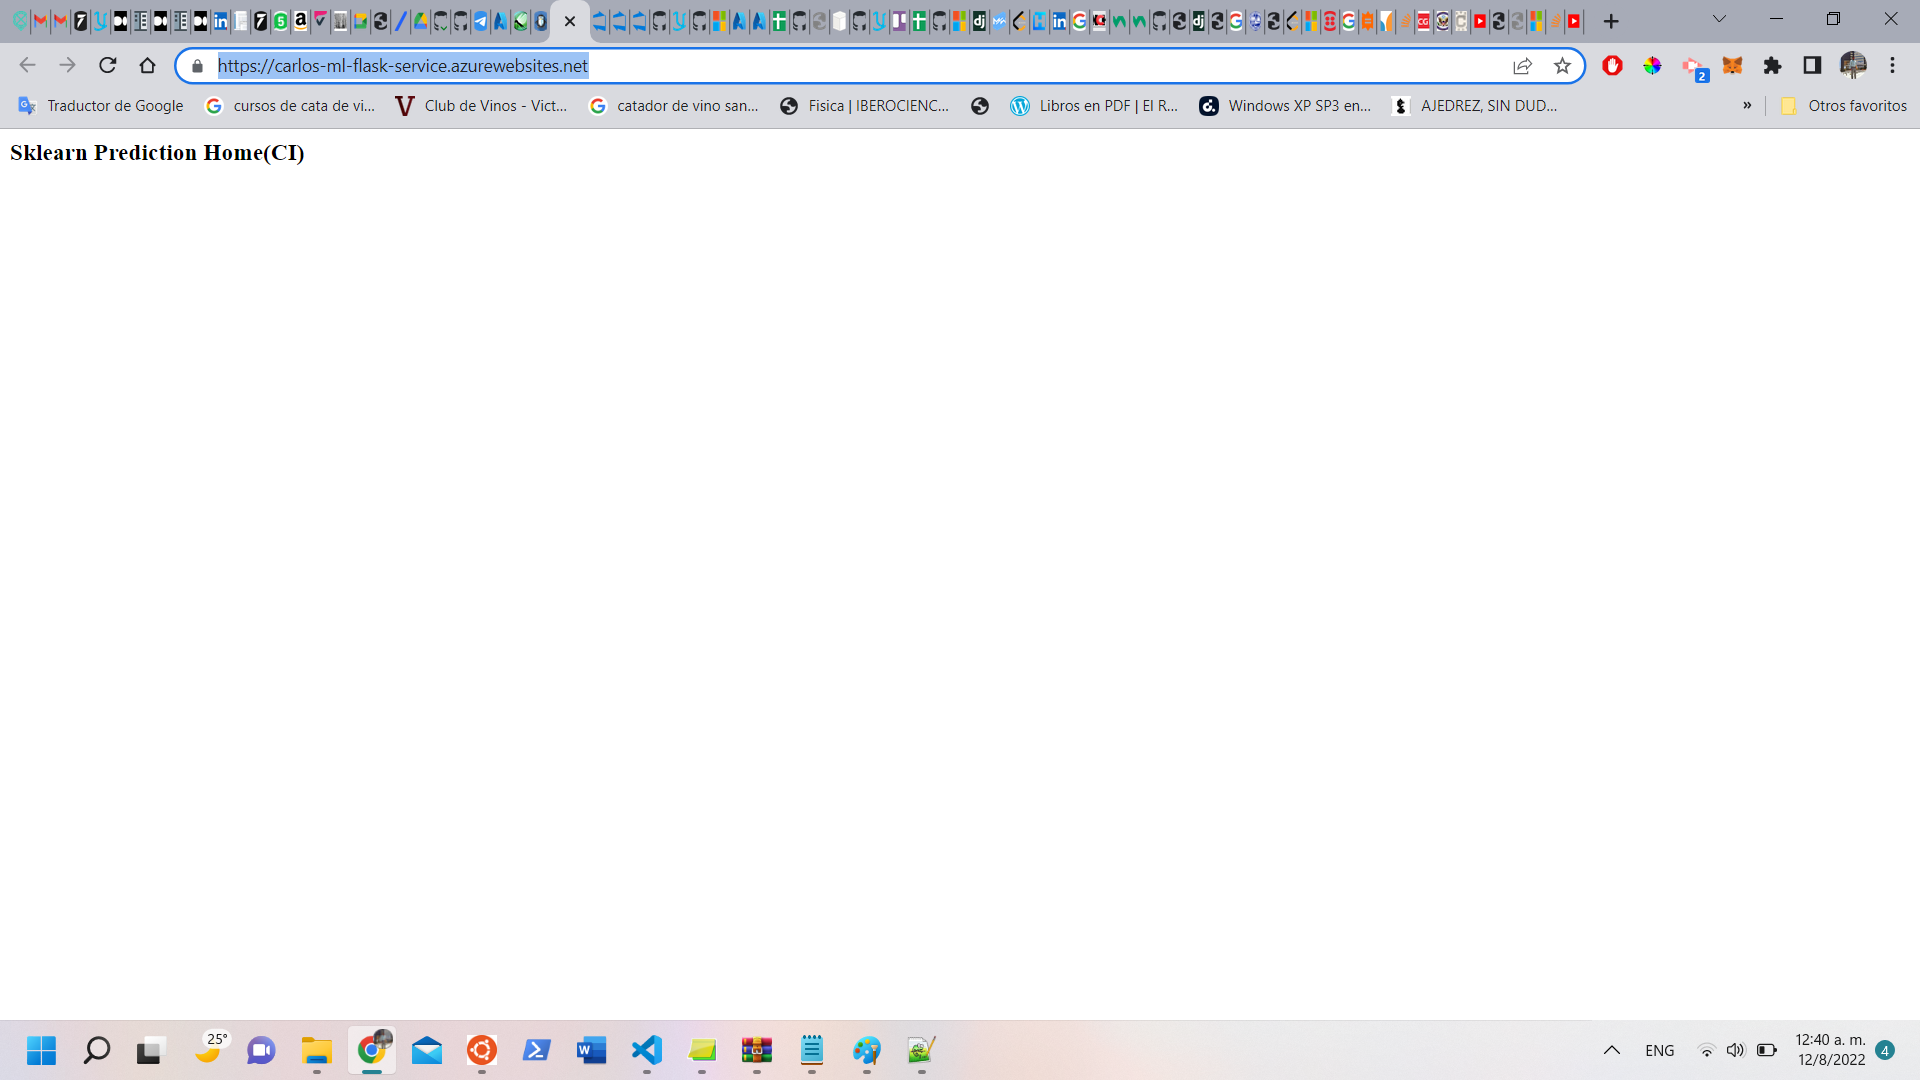Reload the current page
This screenshot has width=1920, height=1080.
[x=108, y=66]
